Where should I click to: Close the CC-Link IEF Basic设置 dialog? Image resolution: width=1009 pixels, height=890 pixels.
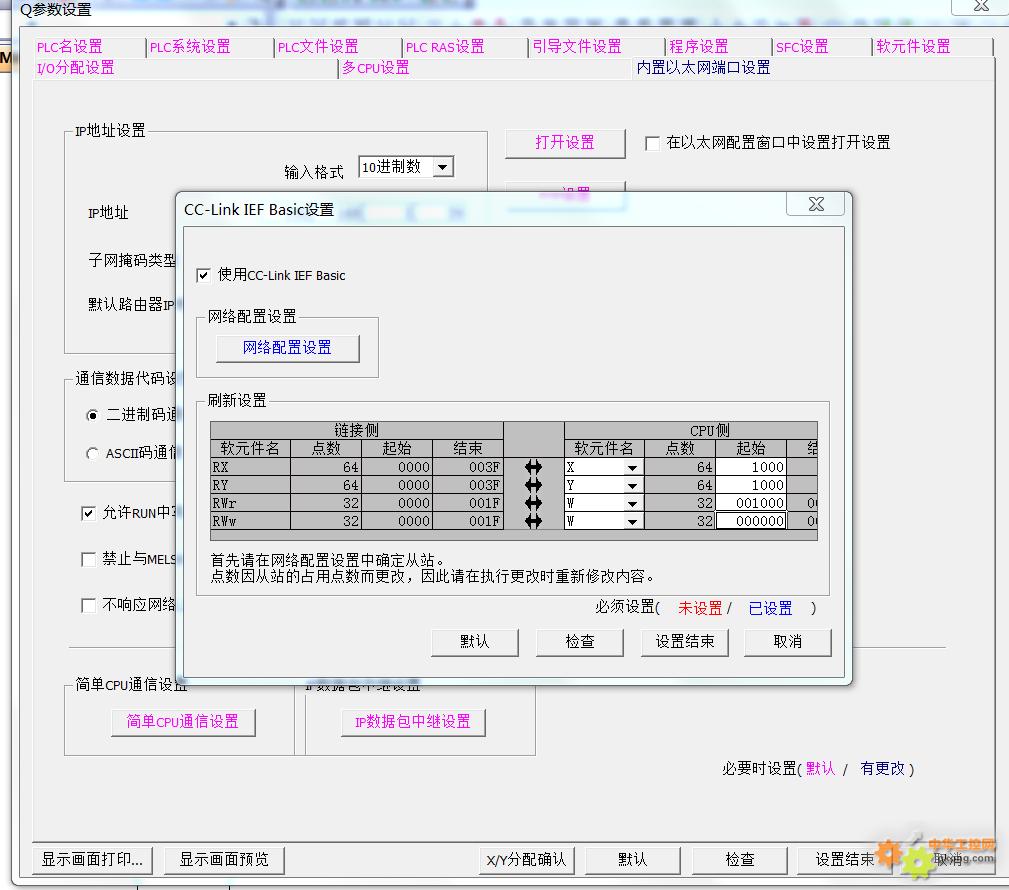pyautogui.click(x=816, y=204)
